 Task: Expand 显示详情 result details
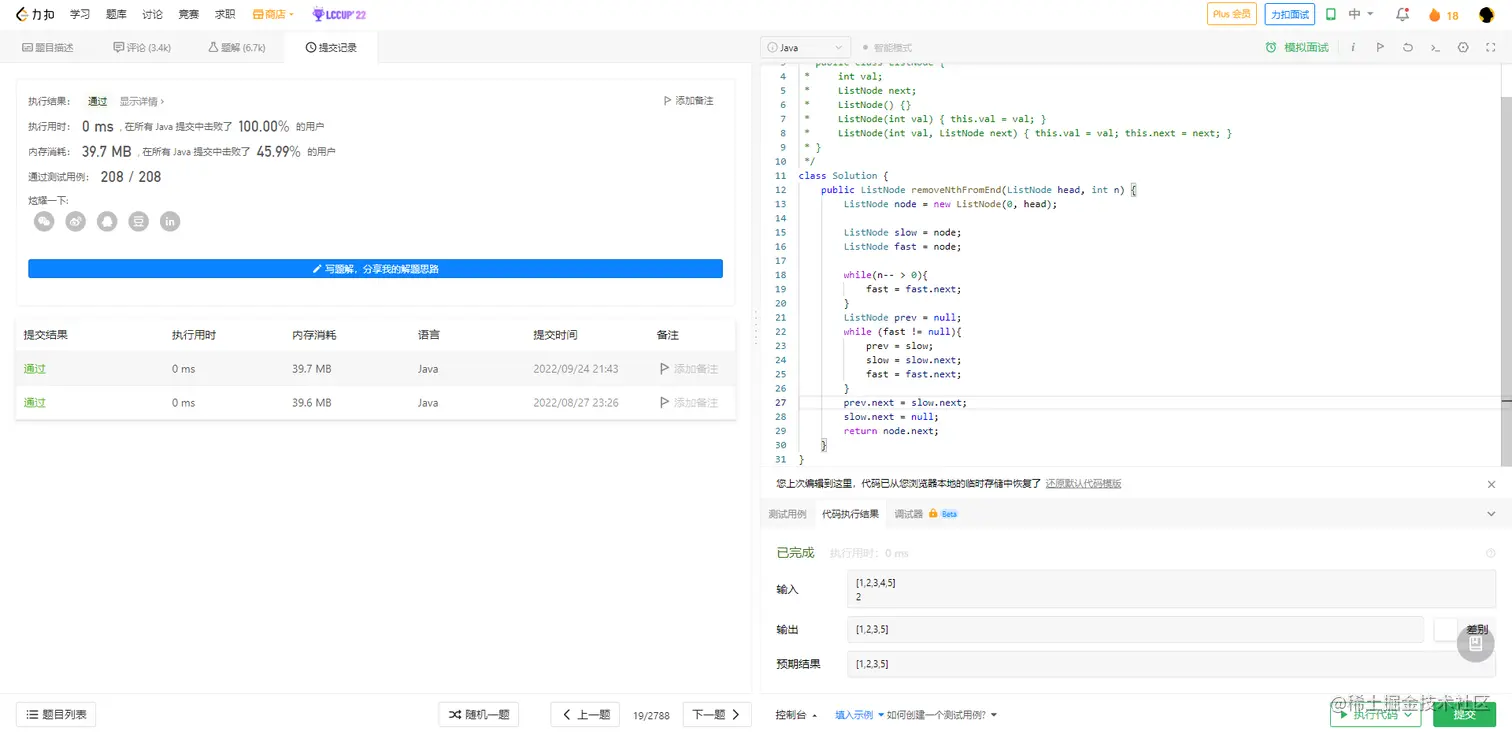(142, 101)
